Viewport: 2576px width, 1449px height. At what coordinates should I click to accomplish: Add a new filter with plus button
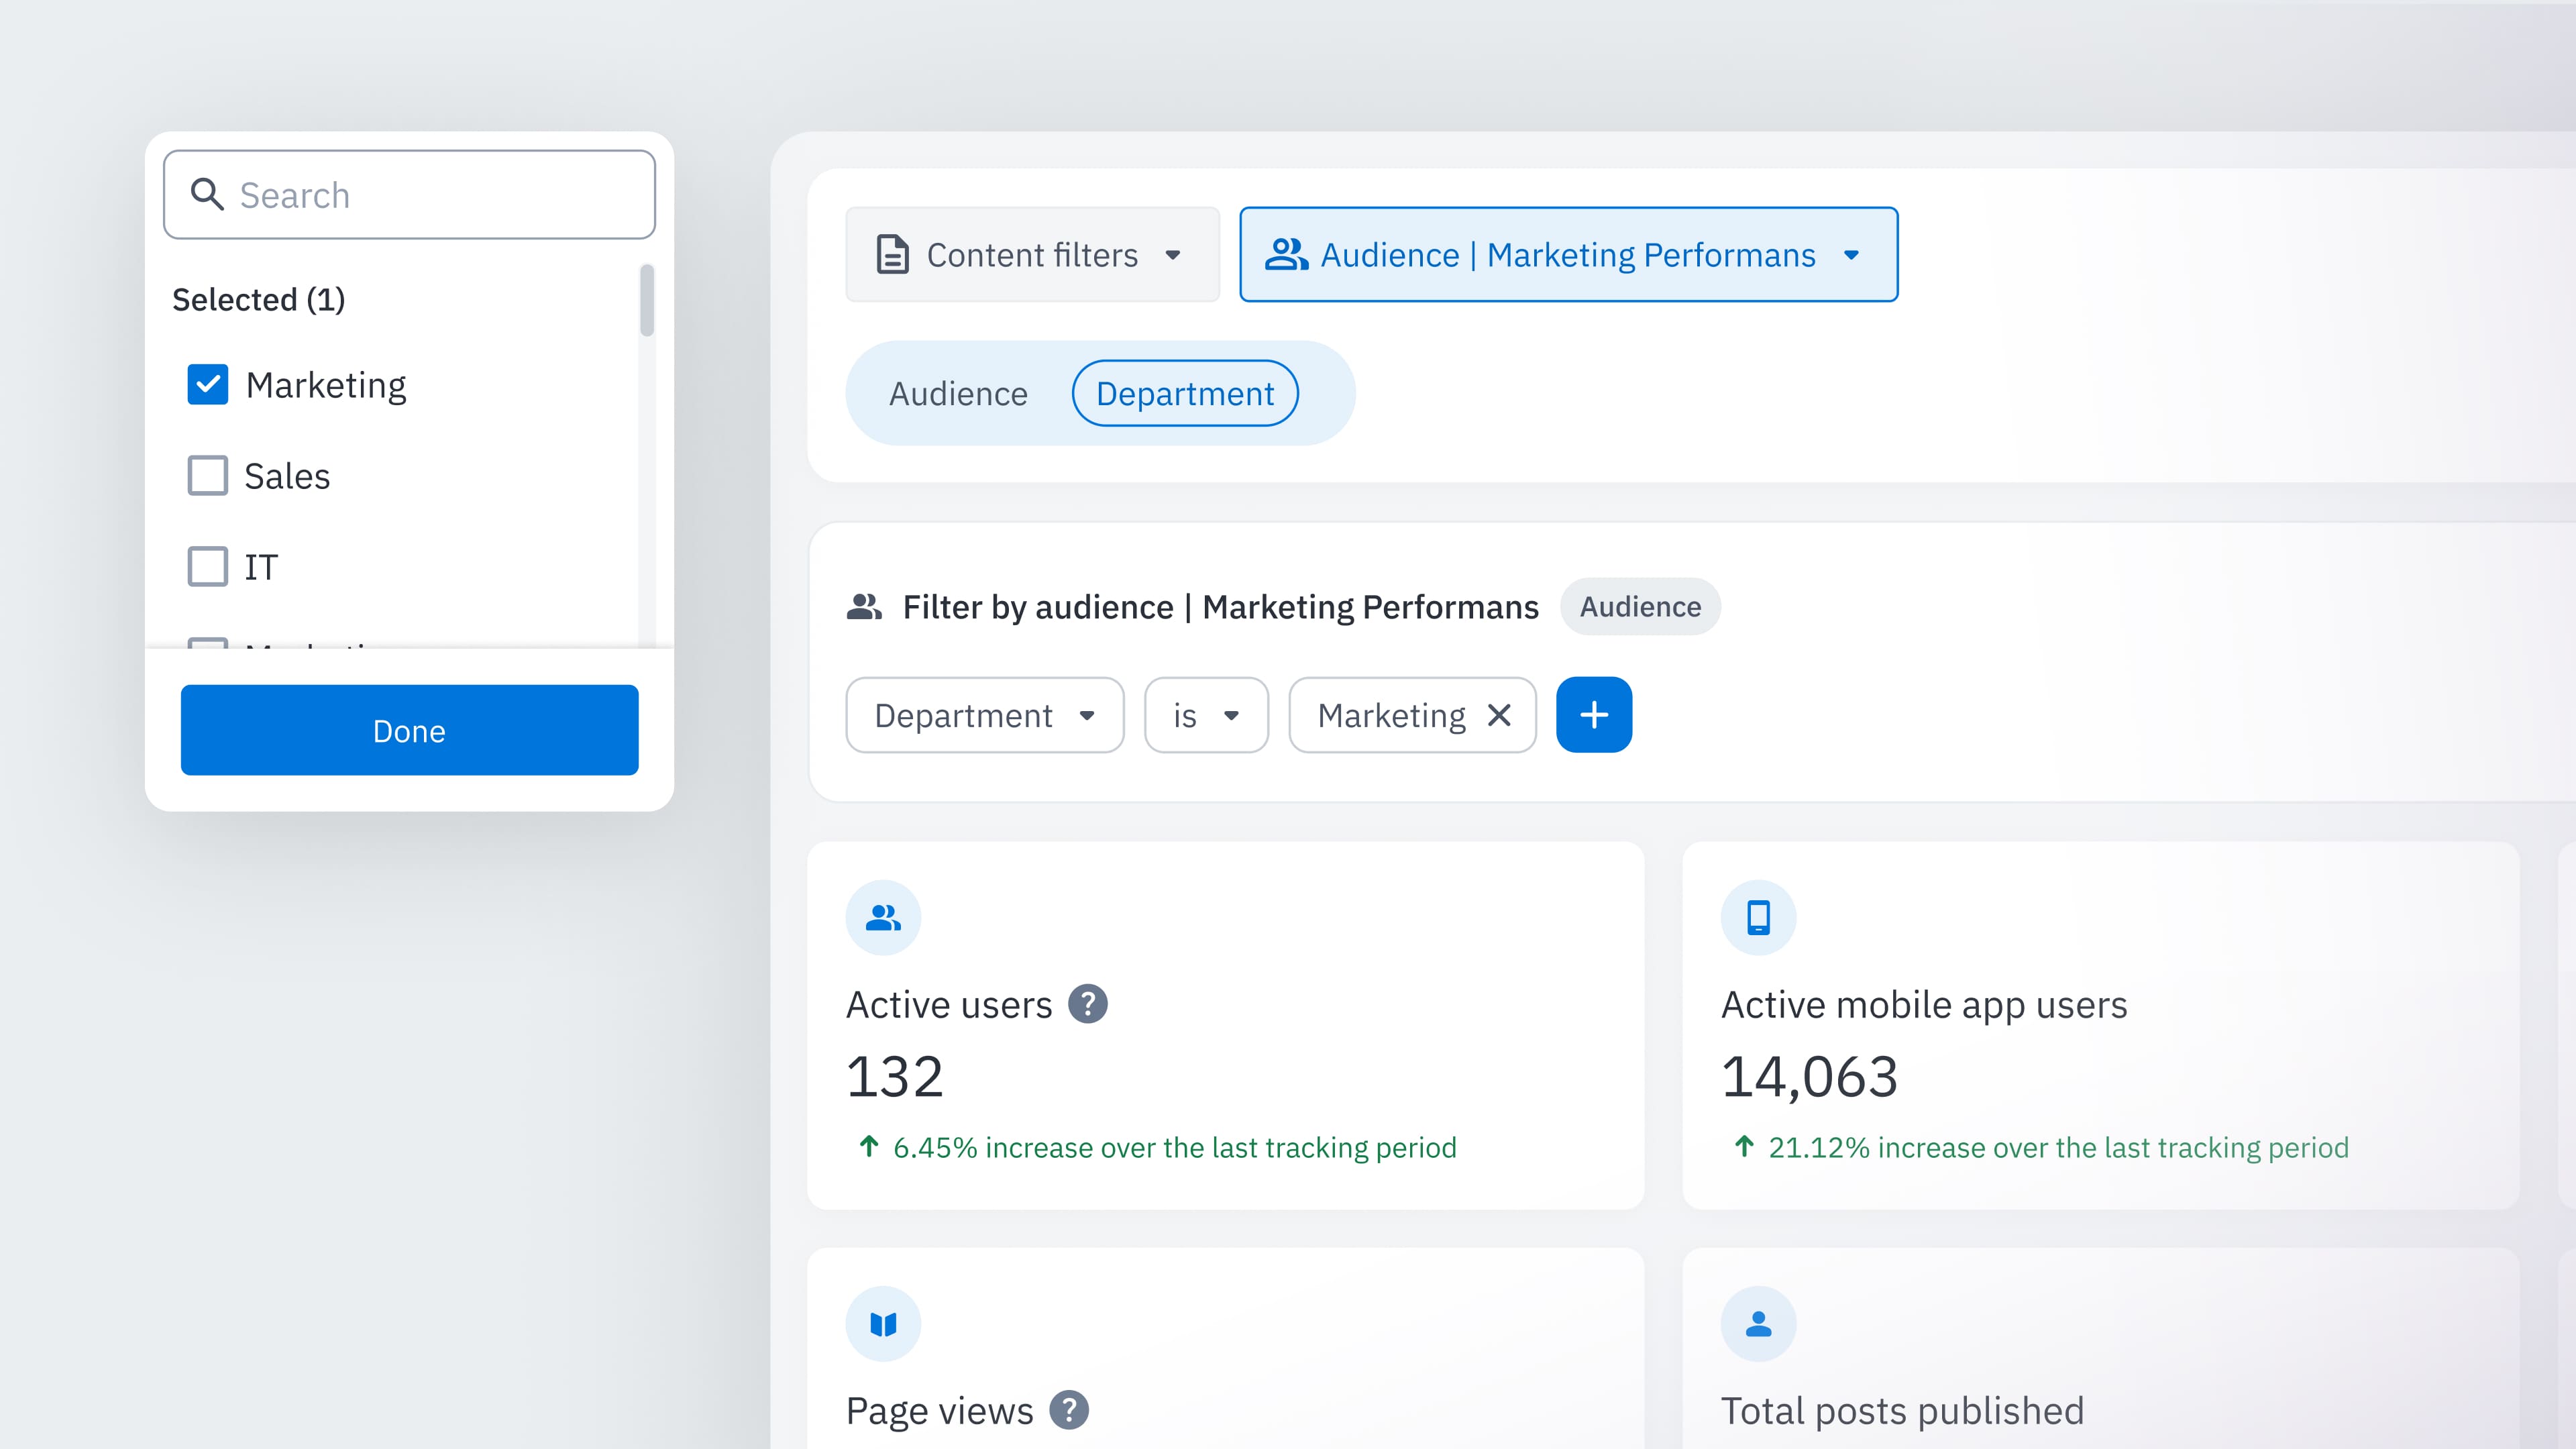[x=1593, y=715]
